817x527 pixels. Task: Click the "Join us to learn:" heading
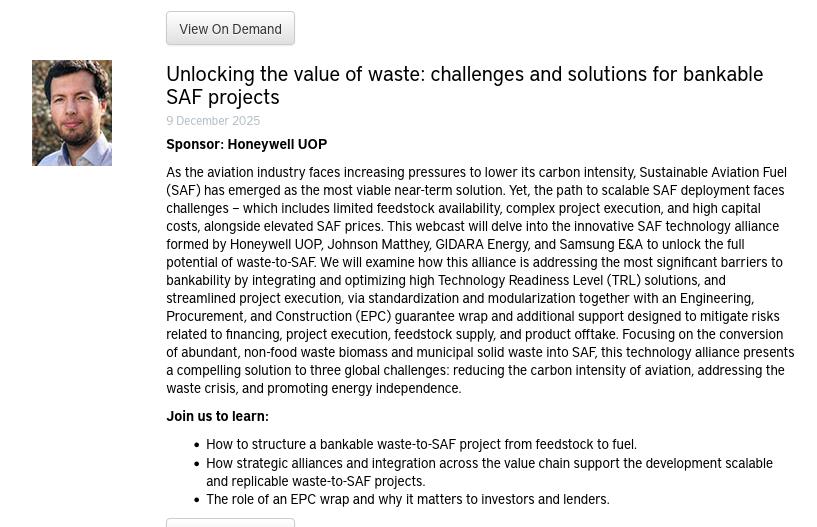click(217, 416)
